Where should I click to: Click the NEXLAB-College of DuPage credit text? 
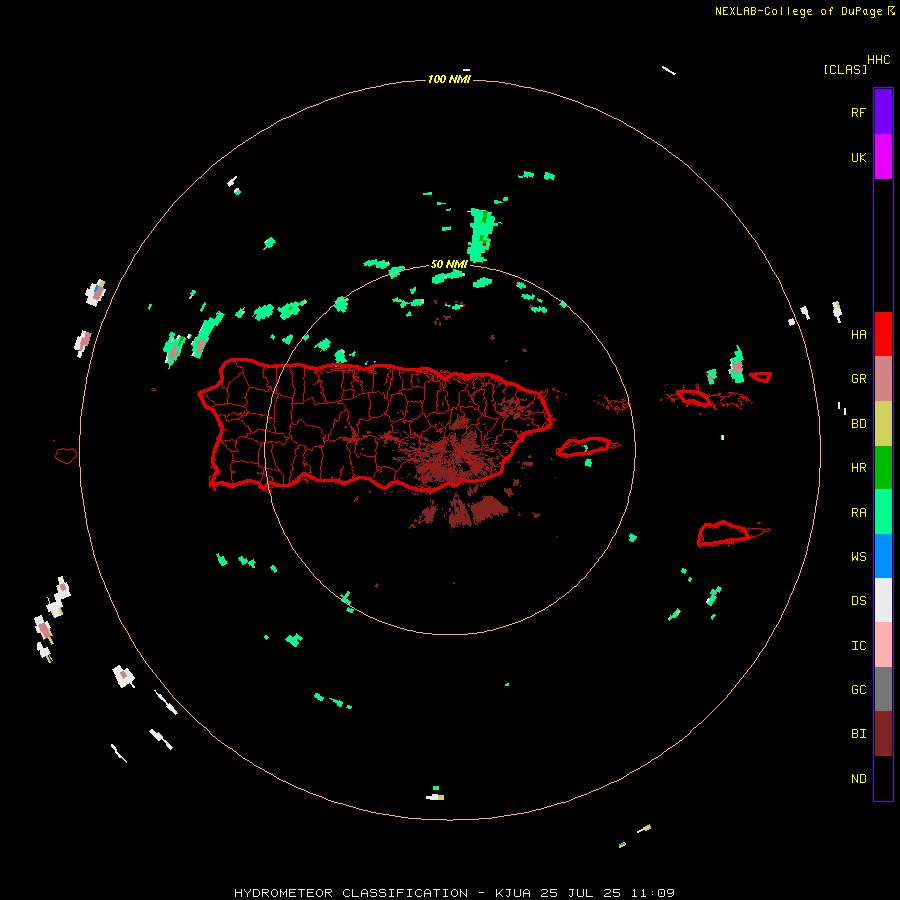pyautogui.click(x=798, y=11)
